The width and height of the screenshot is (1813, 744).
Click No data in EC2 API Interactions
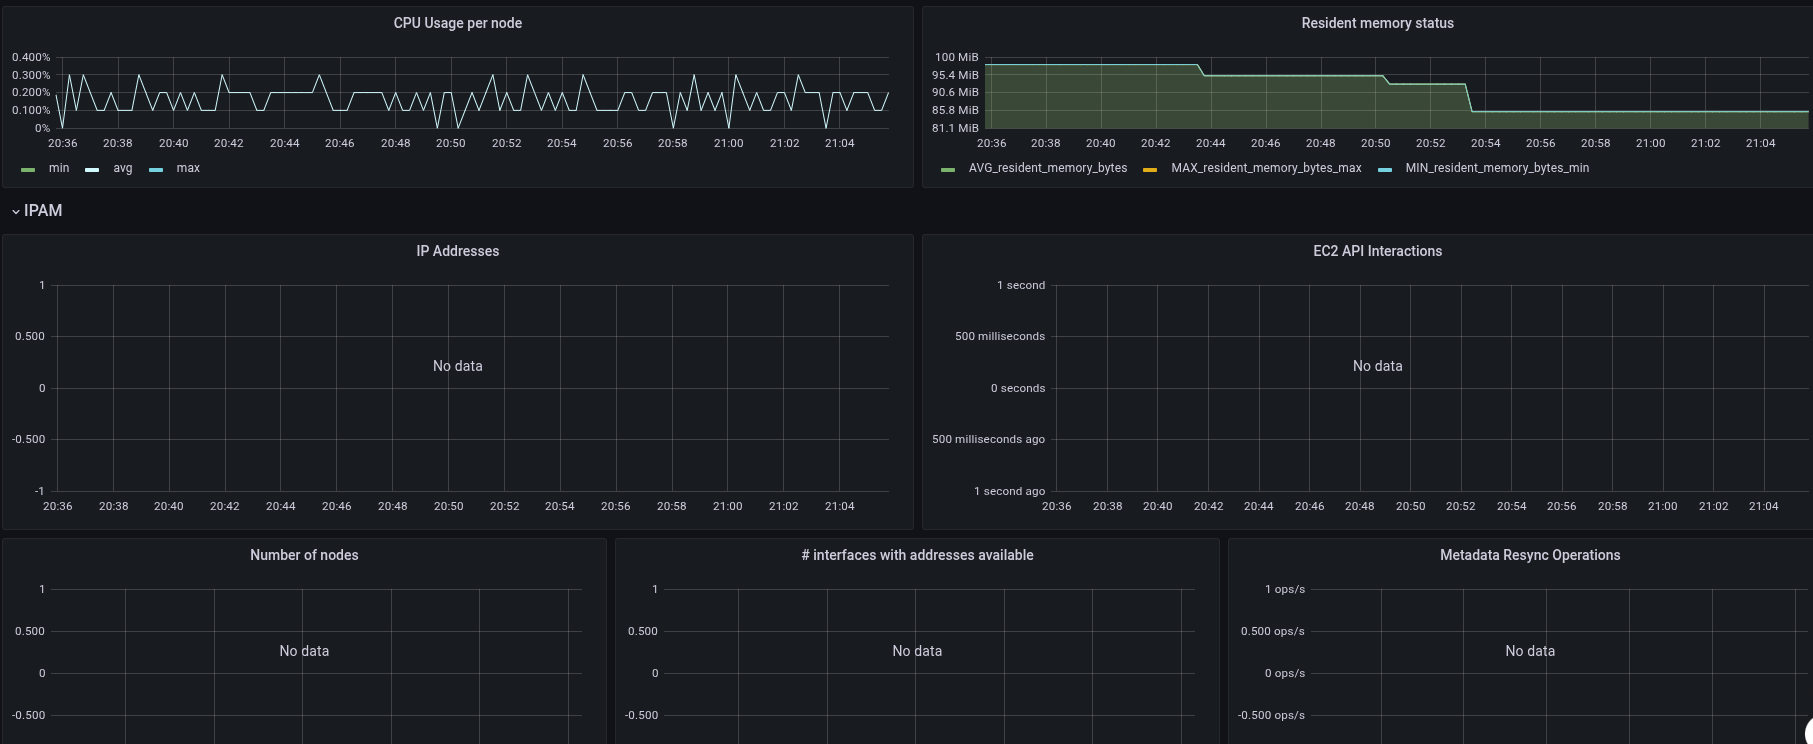1377,366
